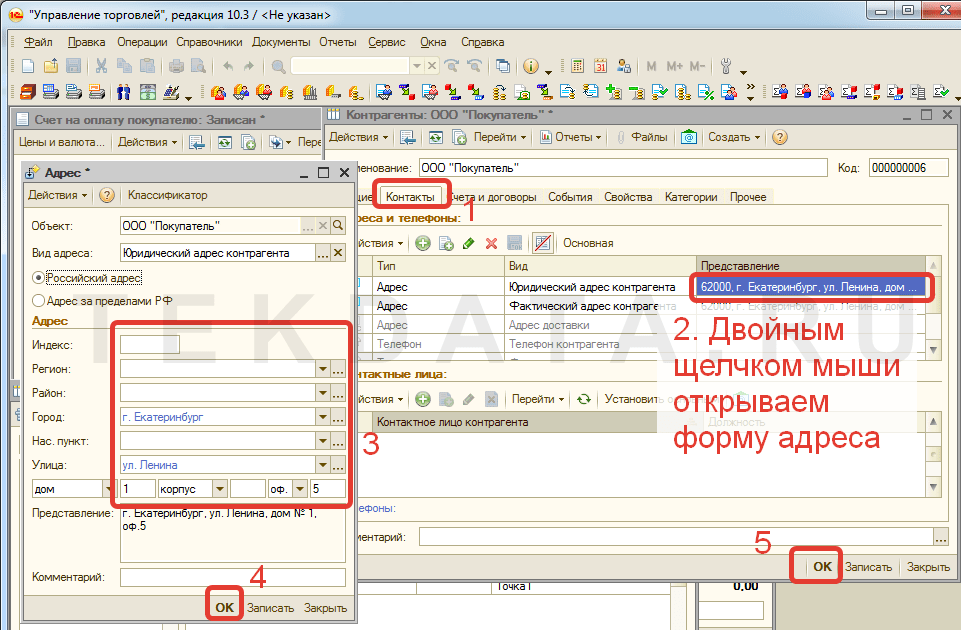Open the Справочники menu

pos(209,42)
